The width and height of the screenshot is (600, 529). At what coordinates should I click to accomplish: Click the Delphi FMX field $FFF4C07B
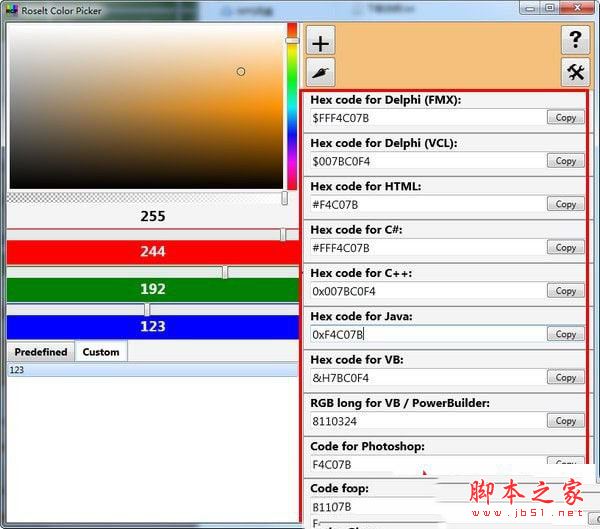tap(429, 118)
